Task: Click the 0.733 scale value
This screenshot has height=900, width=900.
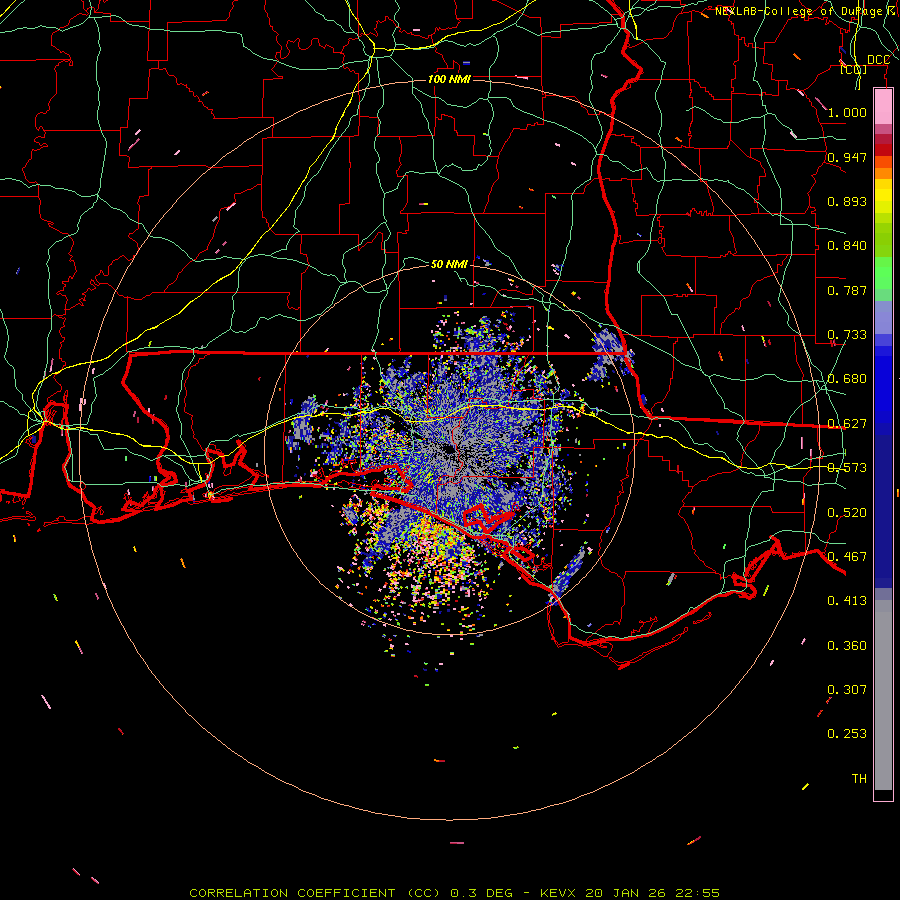Action: pos(847,335)
